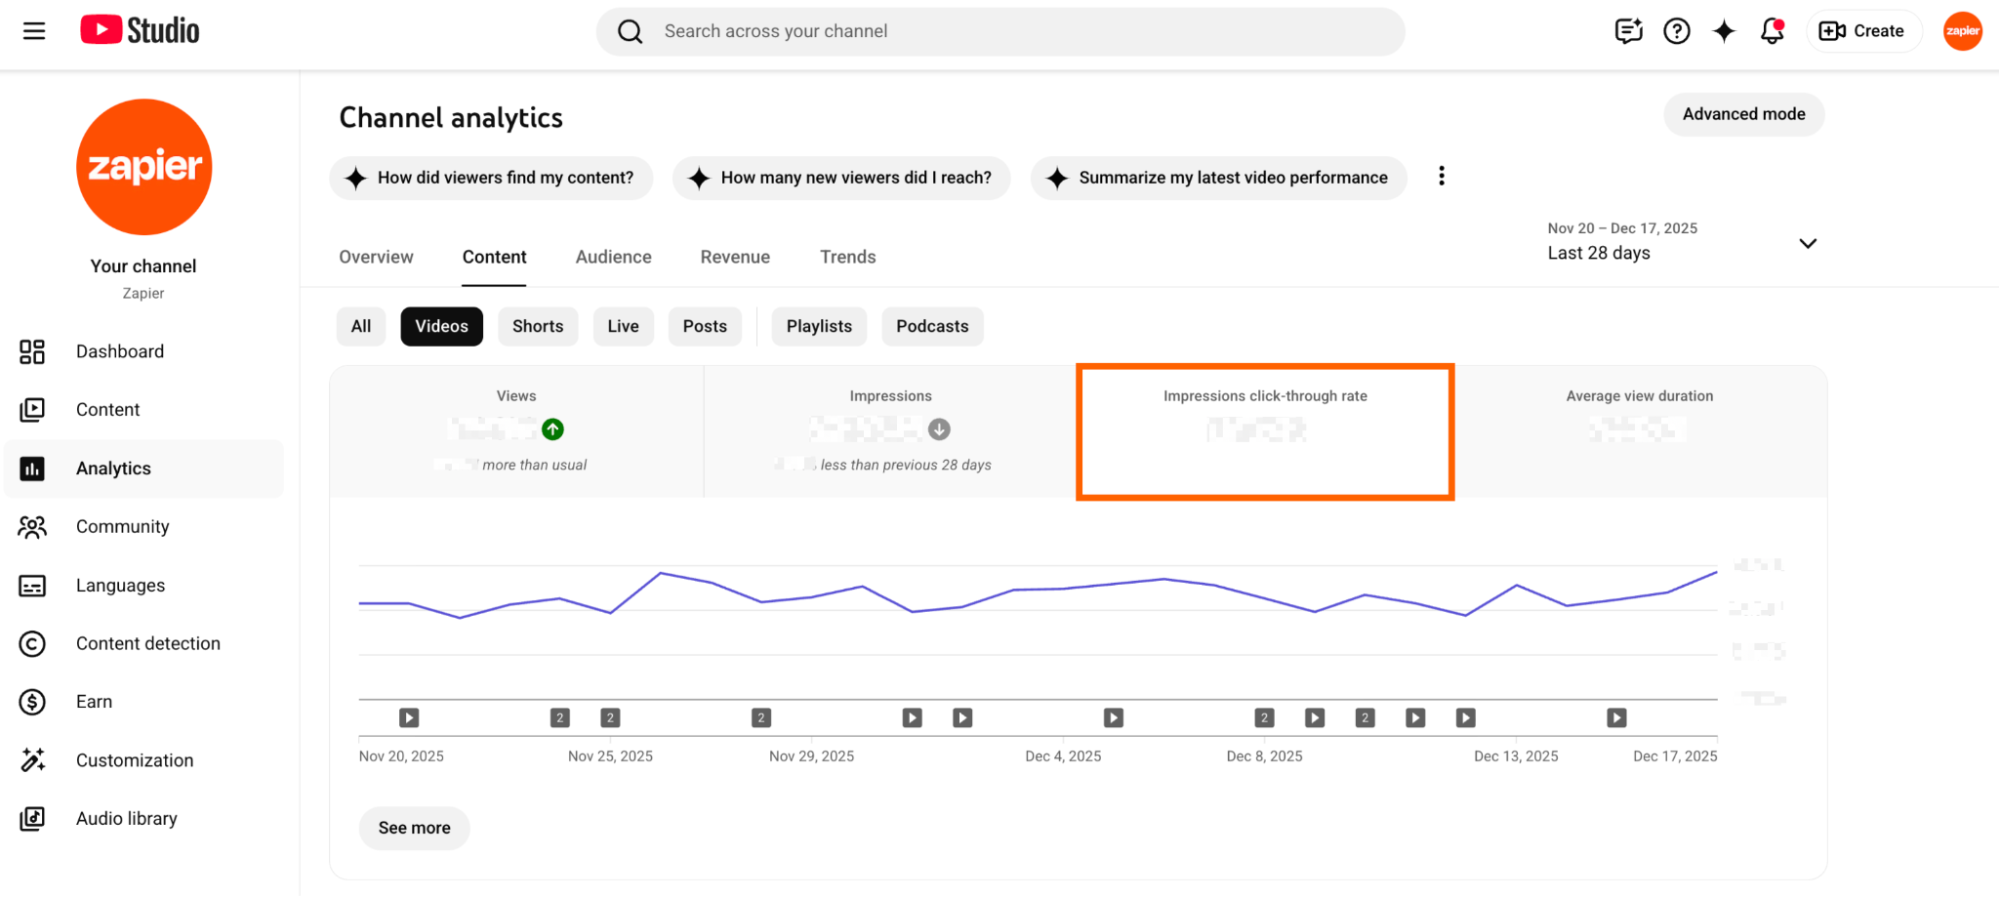Click the See more button
Viewport: 1999px width, 897px height.
(x=414, y=828)
